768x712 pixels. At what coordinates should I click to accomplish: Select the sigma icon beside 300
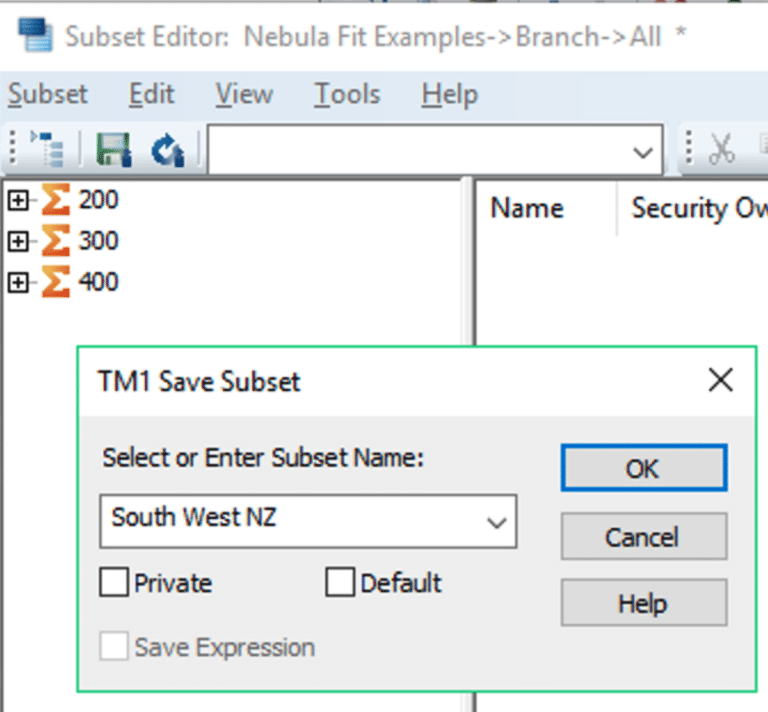55,240
